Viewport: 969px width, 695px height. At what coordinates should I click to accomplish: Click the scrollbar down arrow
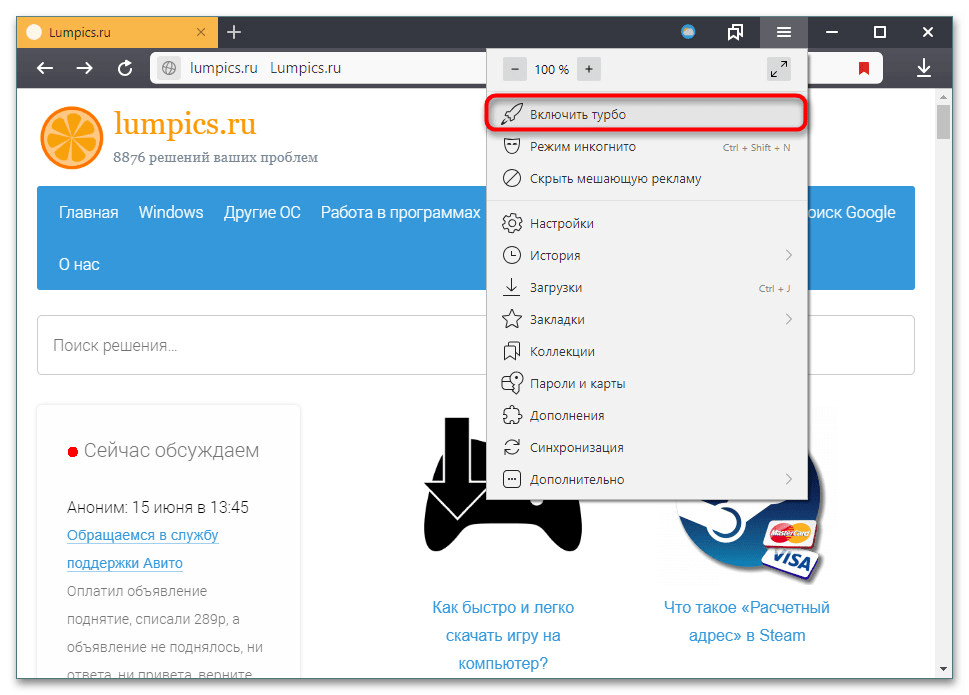943,669
